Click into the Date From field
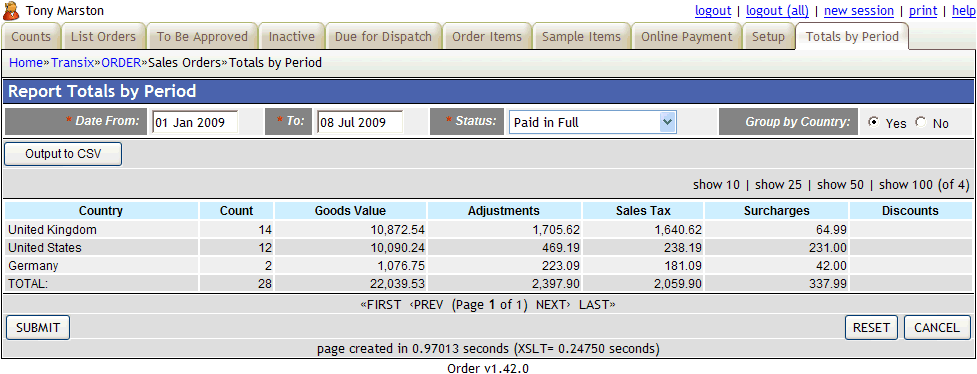The width and height of the screenshot is (977, 374). pos(195,122)
